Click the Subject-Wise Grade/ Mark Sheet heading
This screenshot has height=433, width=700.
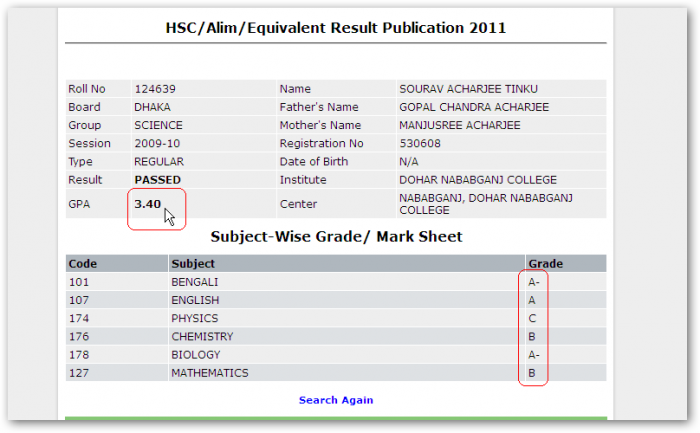pos(336,236)
